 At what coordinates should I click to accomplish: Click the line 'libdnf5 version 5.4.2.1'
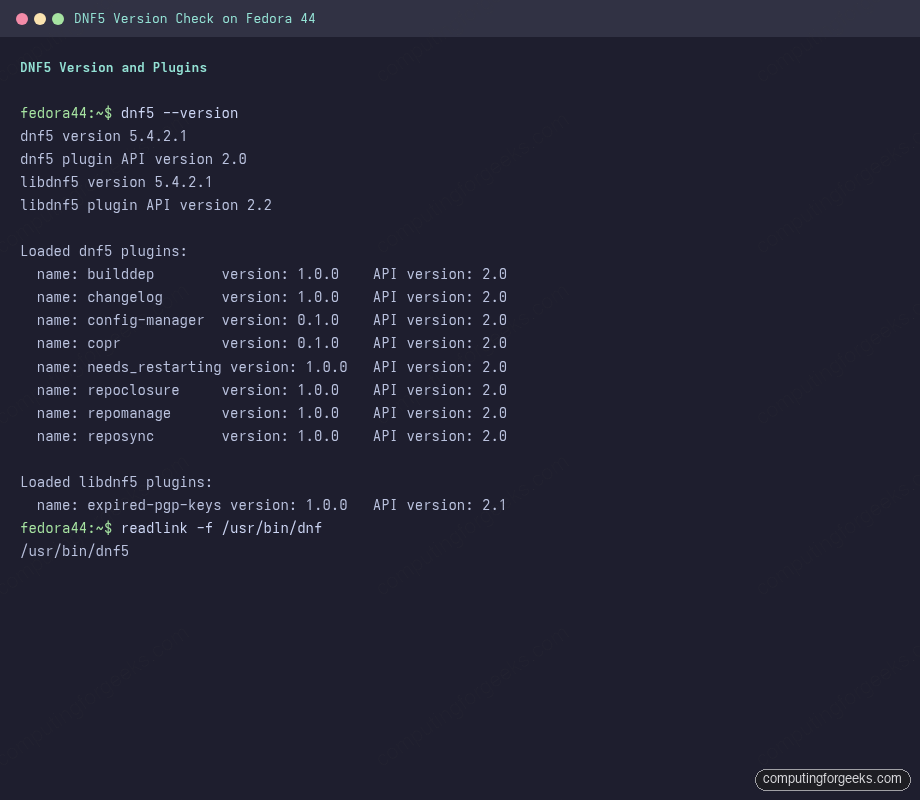coord(116,182)
